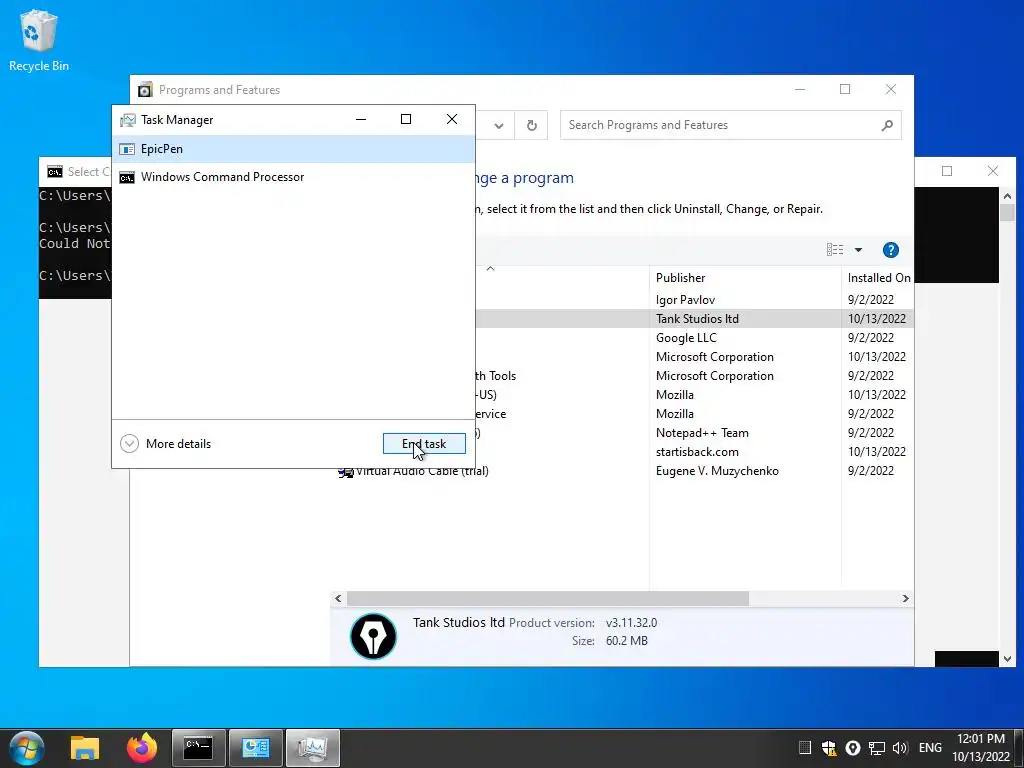This screenshot has width=1024, height=768.
Task: Switch to Command Prompt in taskbar
Action: click(199, 748)
